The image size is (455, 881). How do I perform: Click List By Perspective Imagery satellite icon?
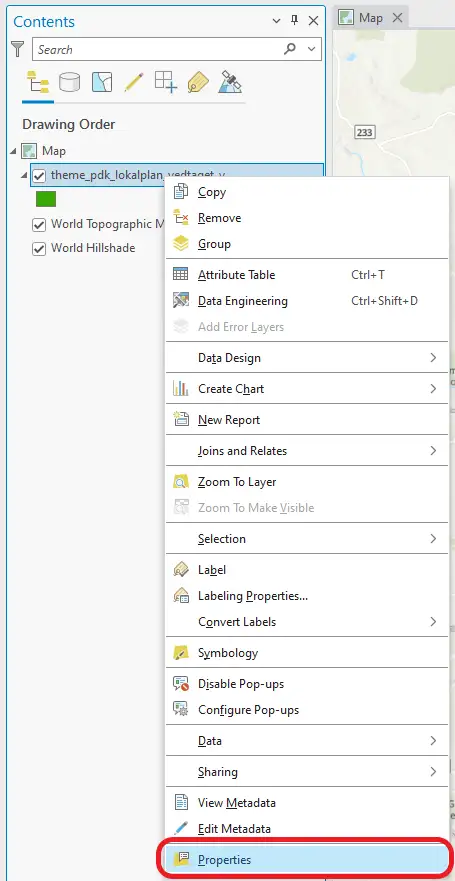pos(230,83)
